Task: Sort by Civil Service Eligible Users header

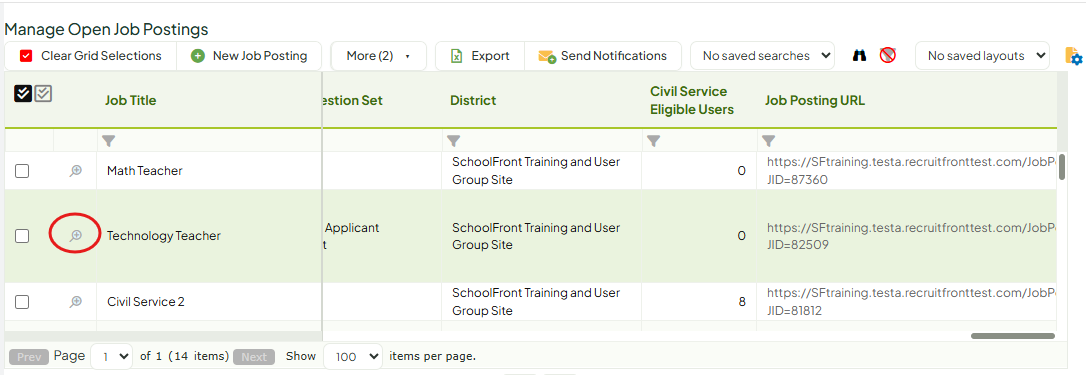Action: coord(692,101)
